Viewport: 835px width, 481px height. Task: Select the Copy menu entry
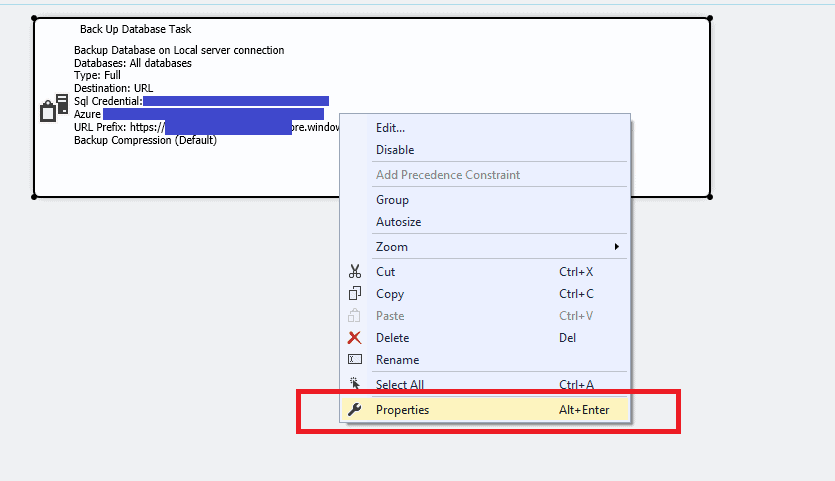click(485, 294)
